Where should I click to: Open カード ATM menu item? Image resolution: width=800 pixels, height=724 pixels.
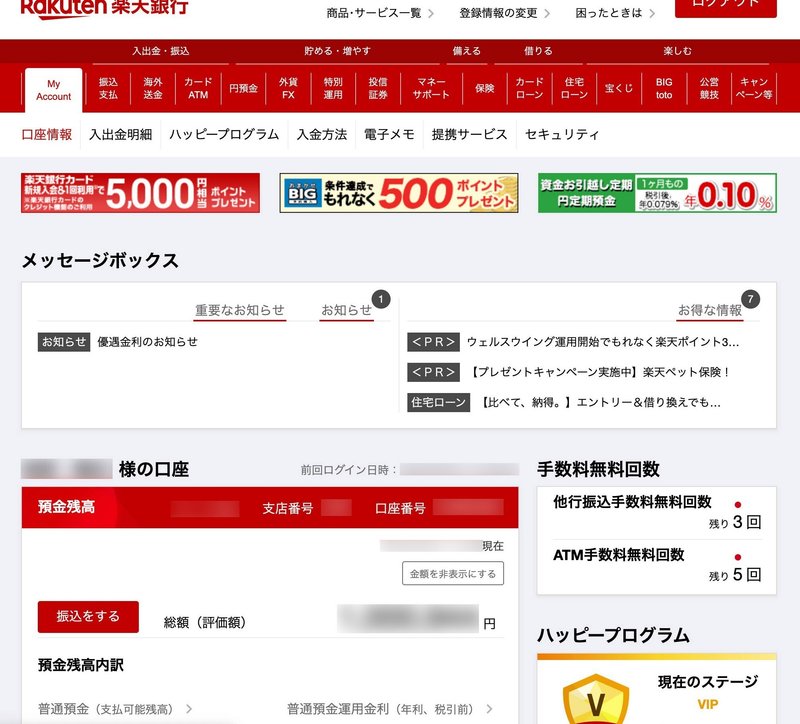point(198,88)
